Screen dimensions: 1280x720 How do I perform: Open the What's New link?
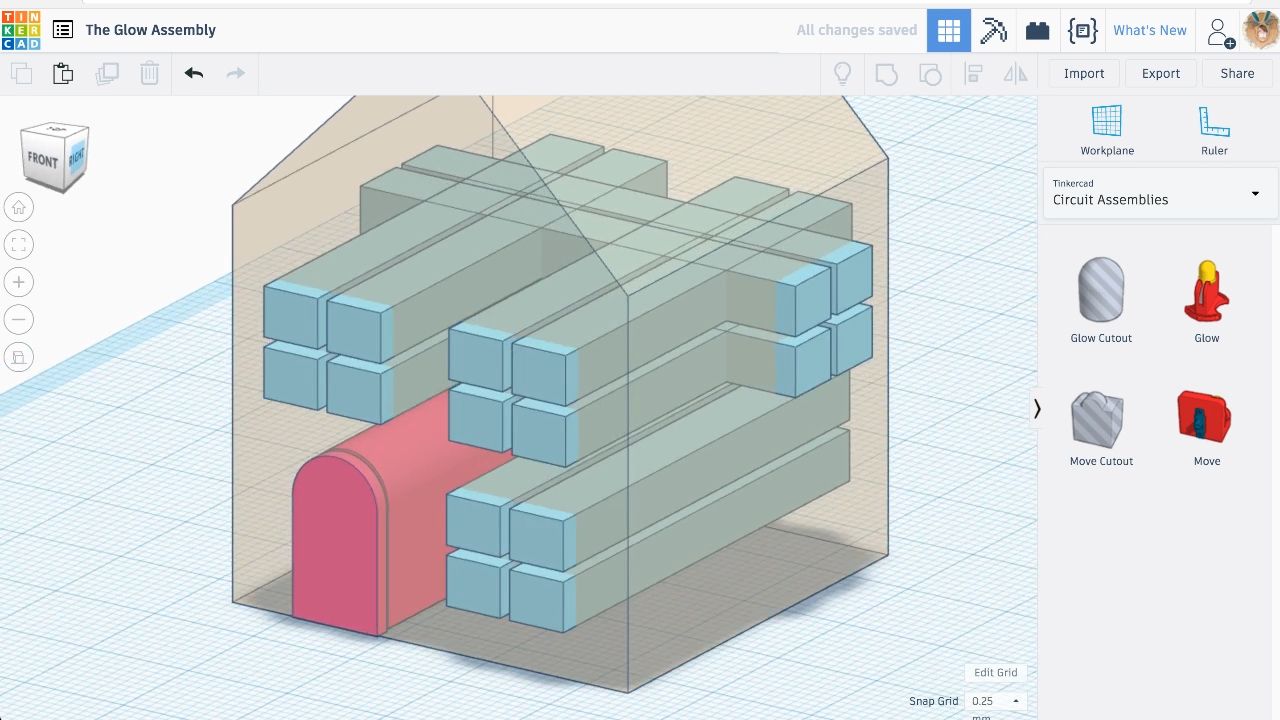1150,30
